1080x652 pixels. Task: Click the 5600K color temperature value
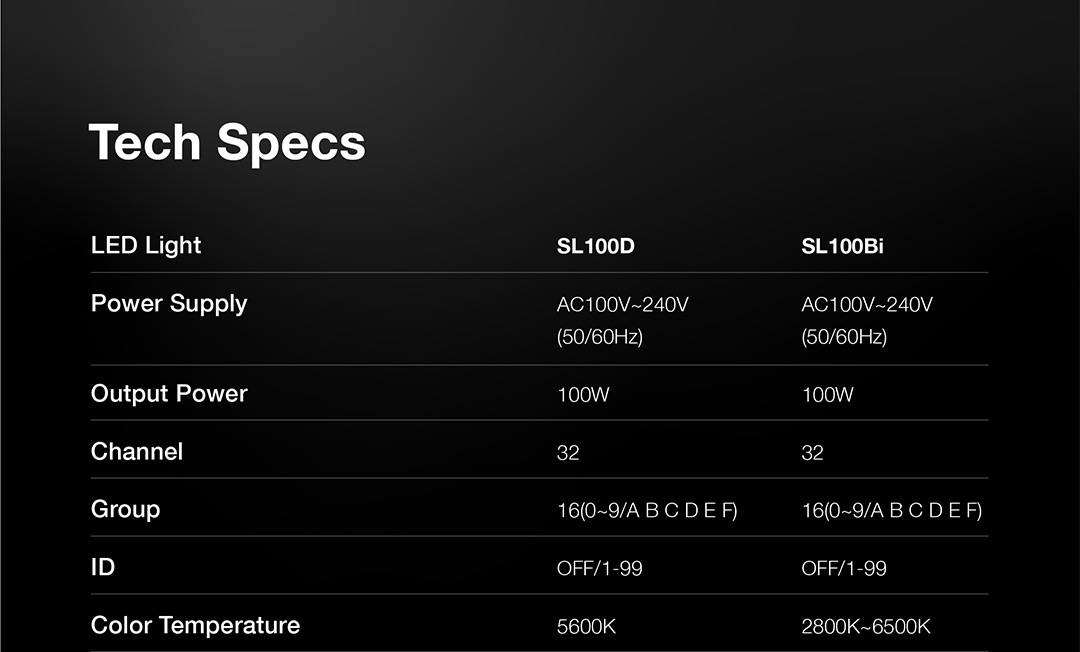point(586,627)
